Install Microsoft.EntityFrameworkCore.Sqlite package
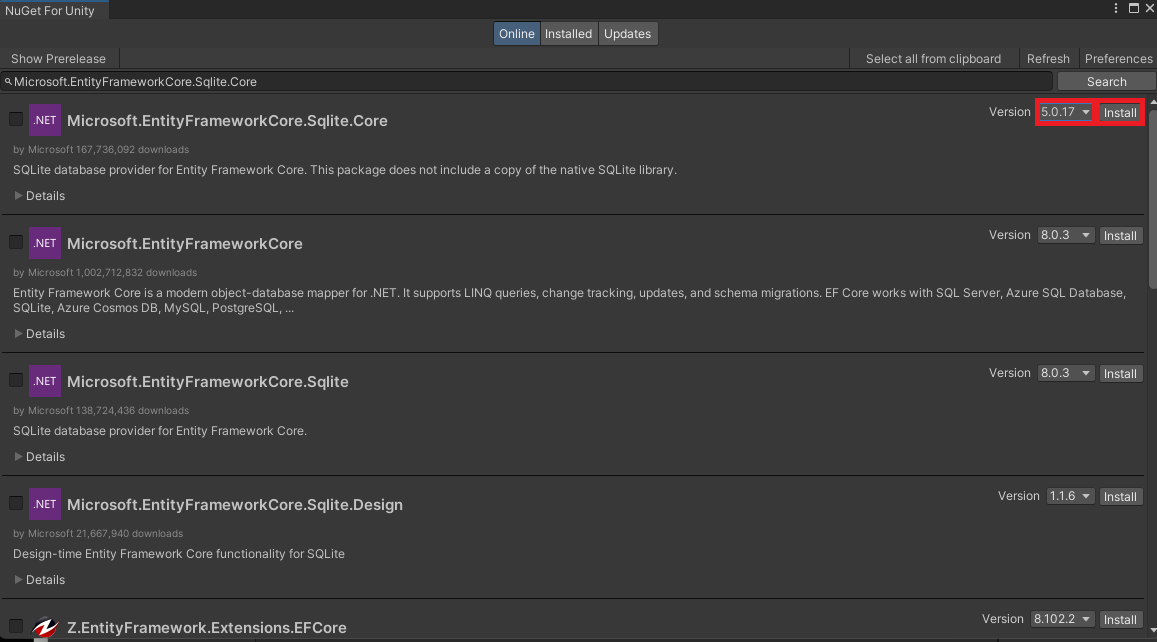 point(1120,374)
